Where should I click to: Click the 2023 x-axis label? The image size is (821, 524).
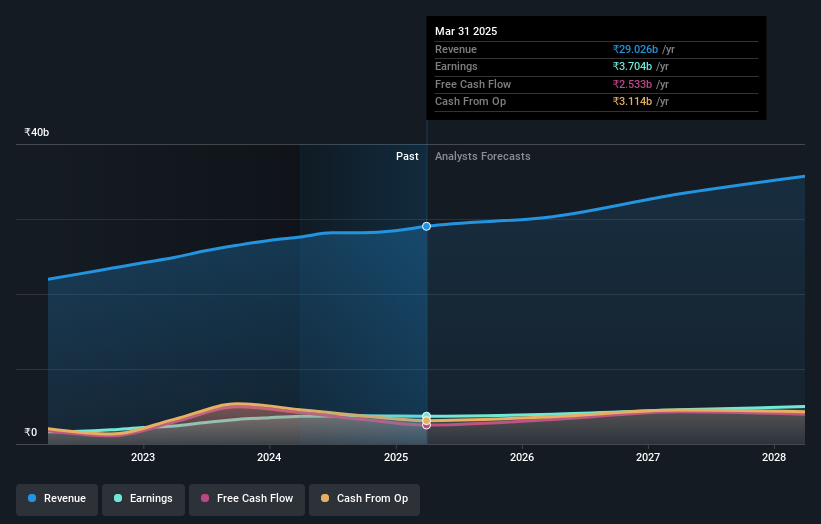[143, 458]
